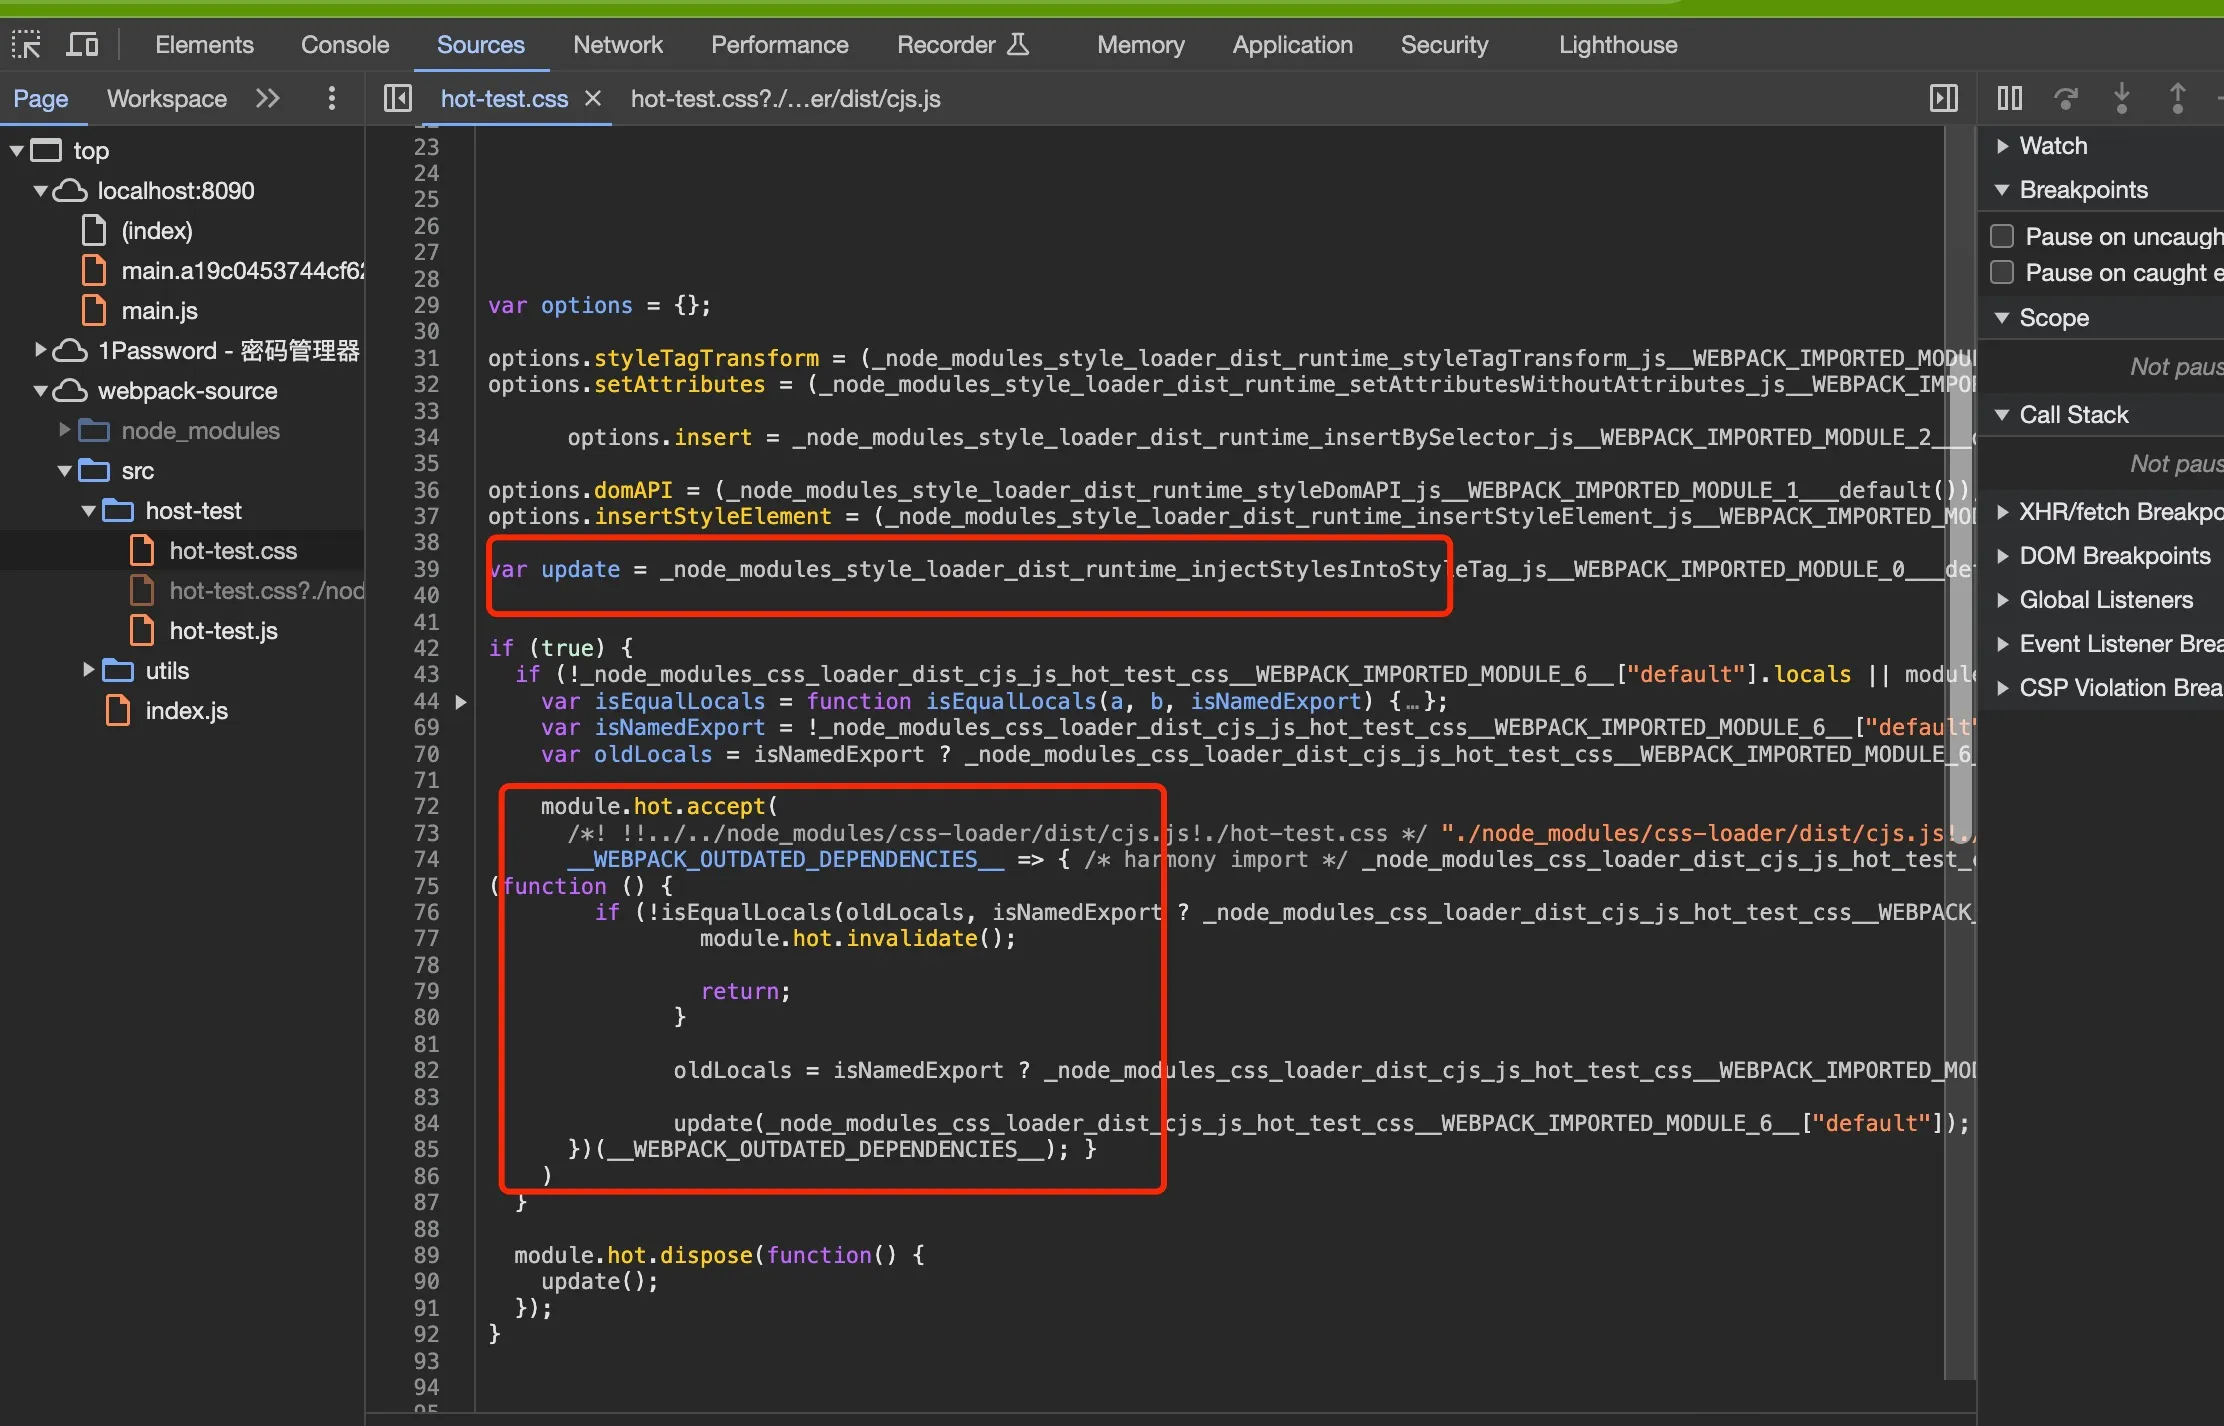
Task: Close the hot-test.css editor tab
Action: 593,98
